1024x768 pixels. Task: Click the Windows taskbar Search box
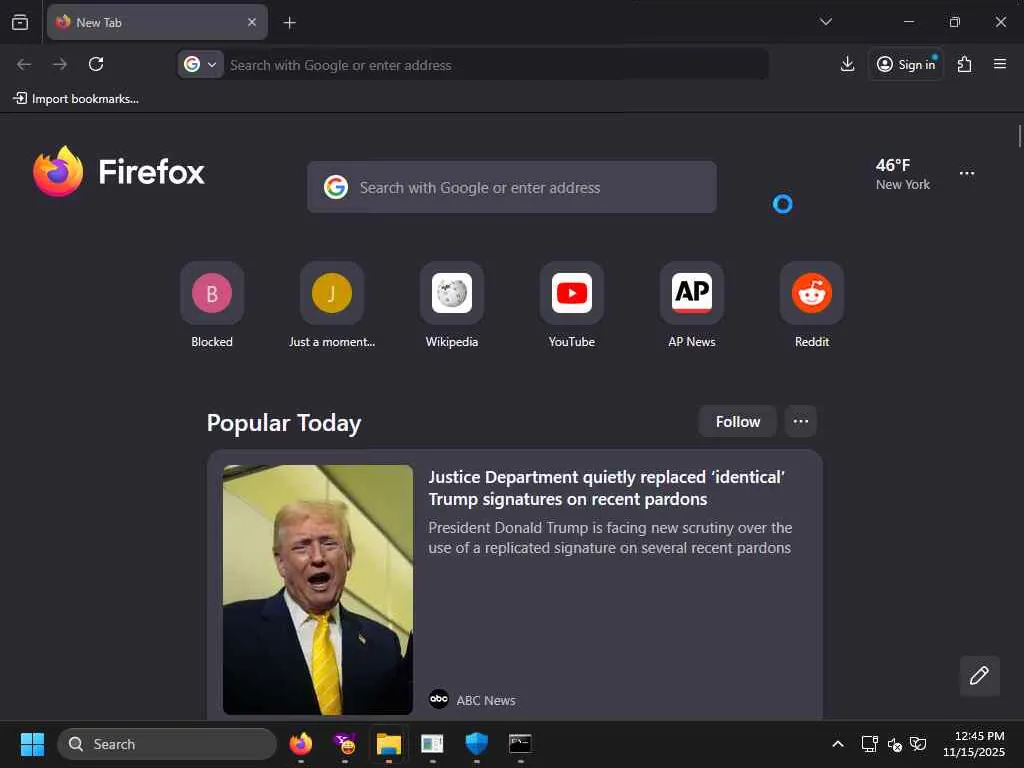coord(167,744)
